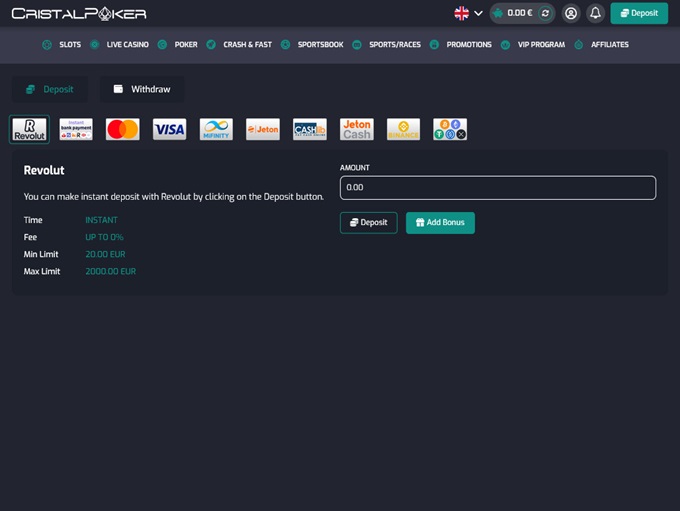The height and width of the screenshot is (511, 680).
Task: Switch to the Withdraw tab
Action: click(x=141, y=89)
